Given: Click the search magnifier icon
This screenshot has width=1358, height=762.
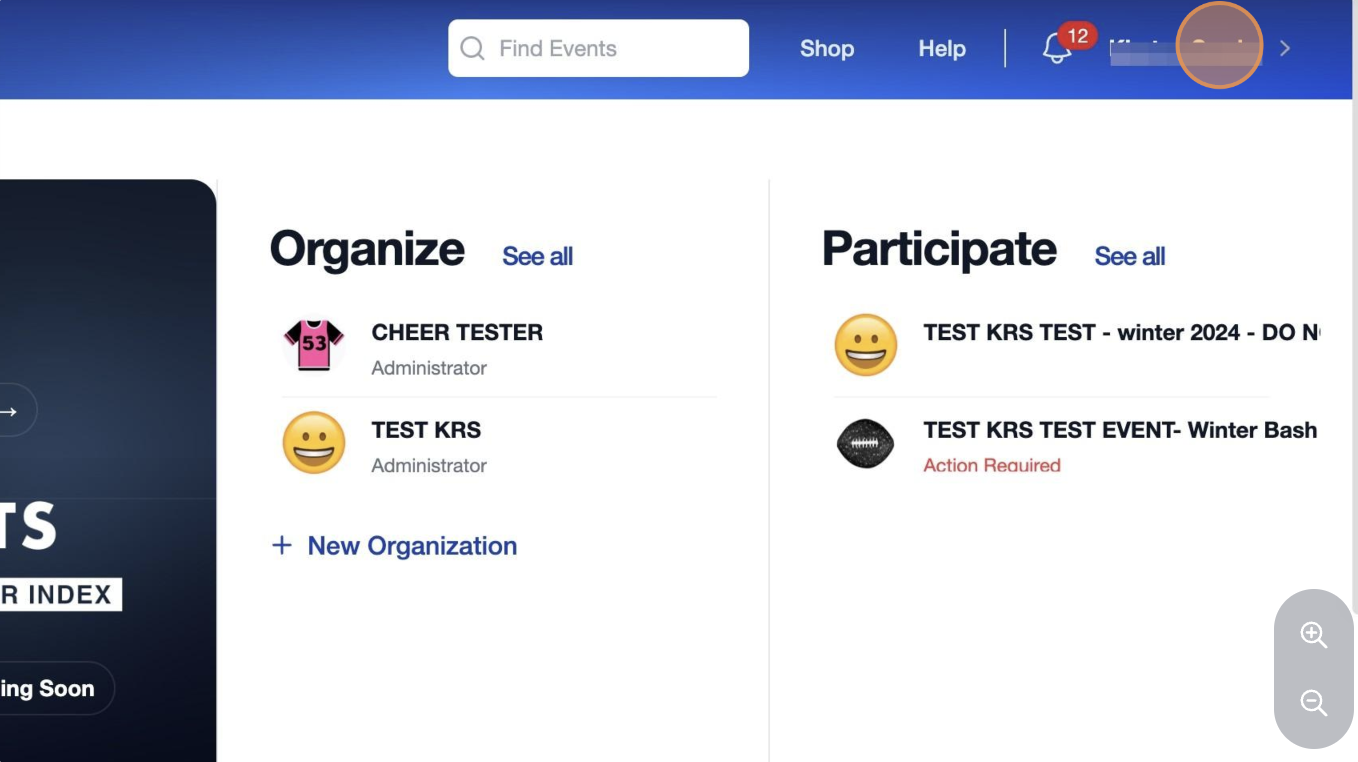Looking at the screenshot, I should [x=472, y=48].
